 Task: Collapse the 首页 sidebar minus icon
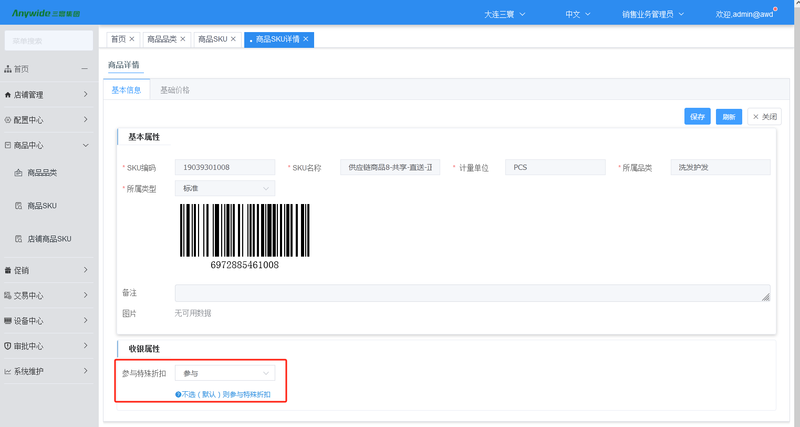point(85,69)
